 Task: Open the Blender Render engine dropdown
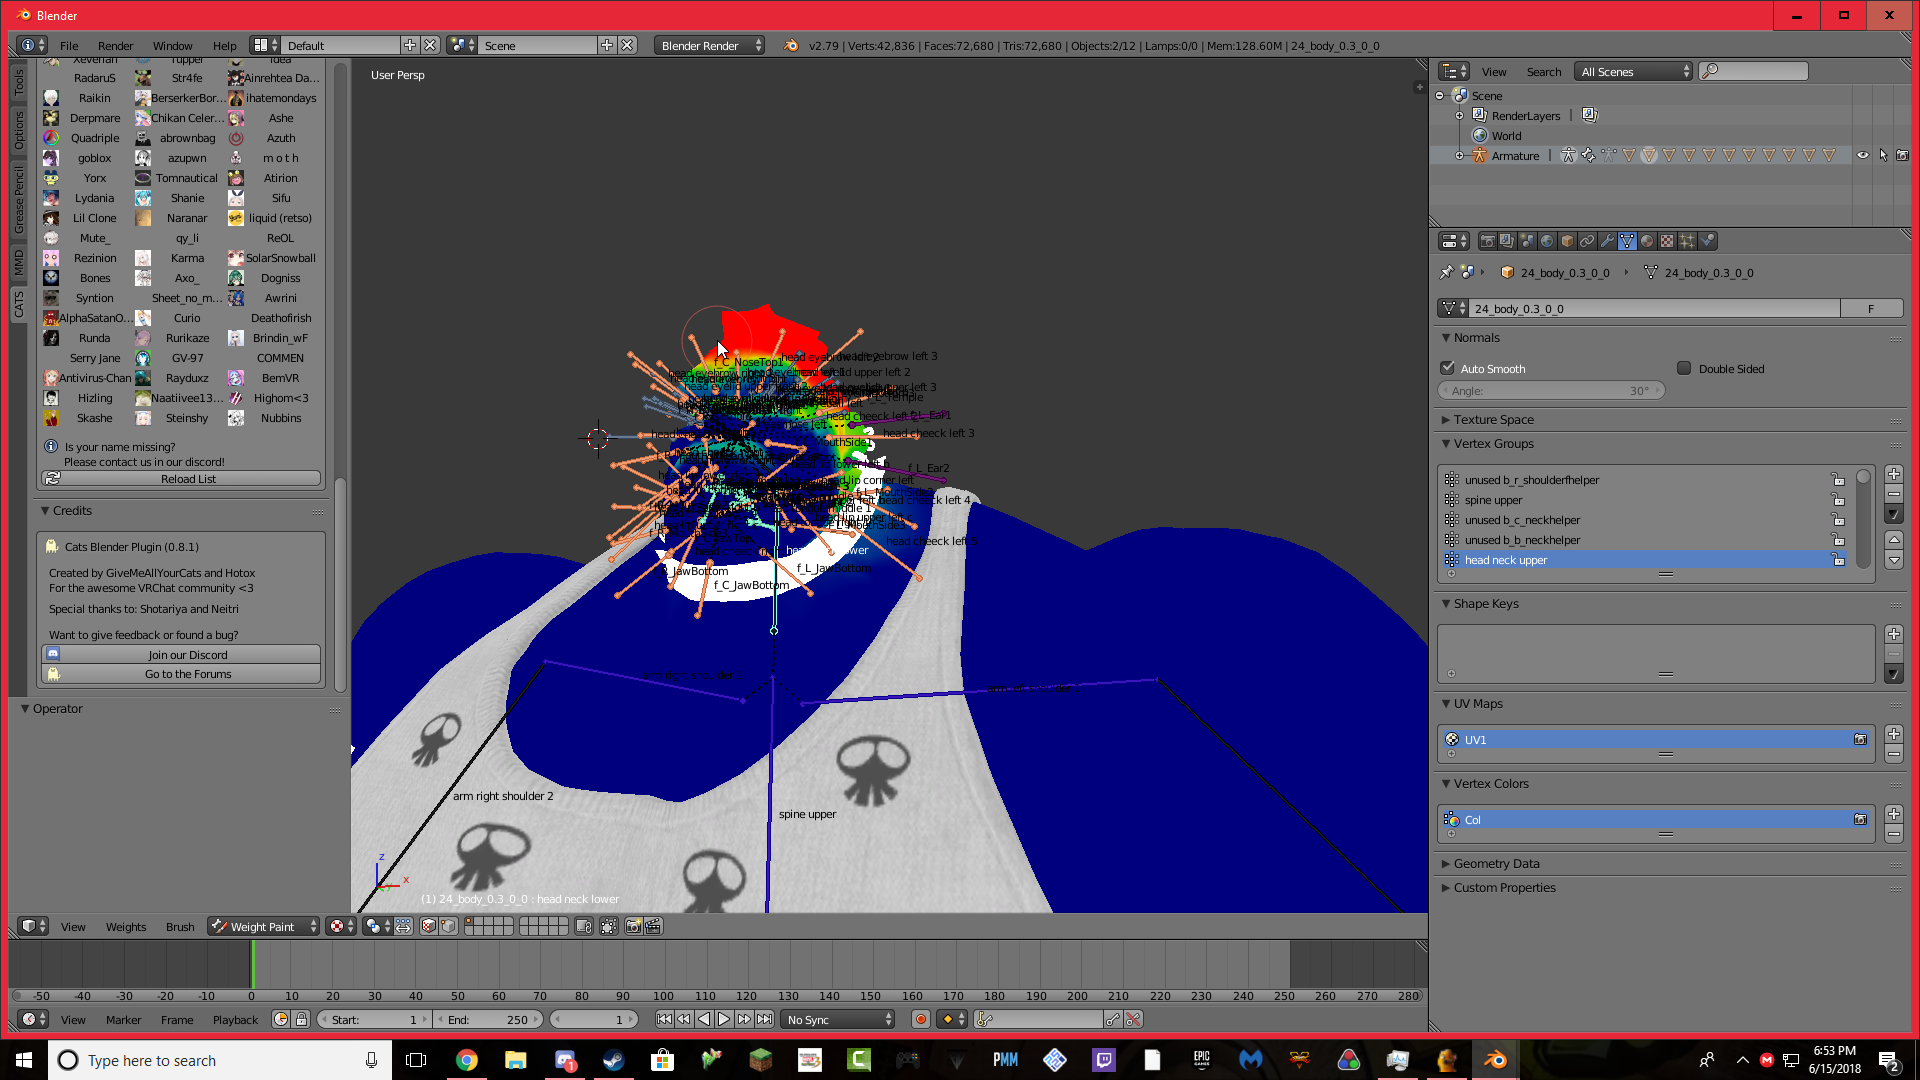pyautogui.click(x=710, y=46)
